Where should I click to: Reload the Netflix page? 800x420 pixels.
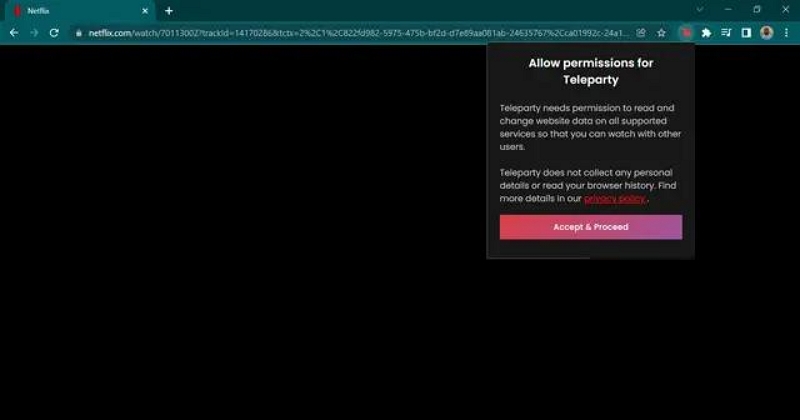pyautogui.click(x=54, y=33)
